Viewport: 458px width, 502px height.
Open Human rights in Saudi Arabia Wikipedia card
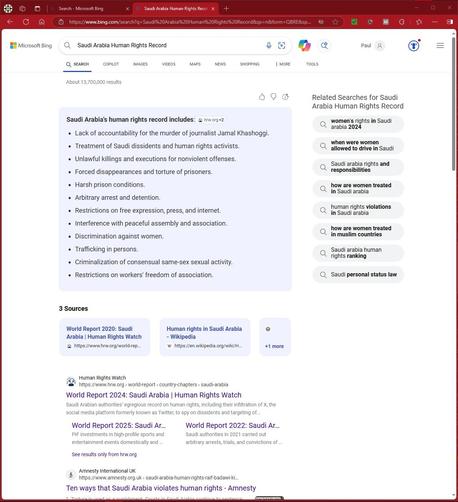[x=205, y=337]
